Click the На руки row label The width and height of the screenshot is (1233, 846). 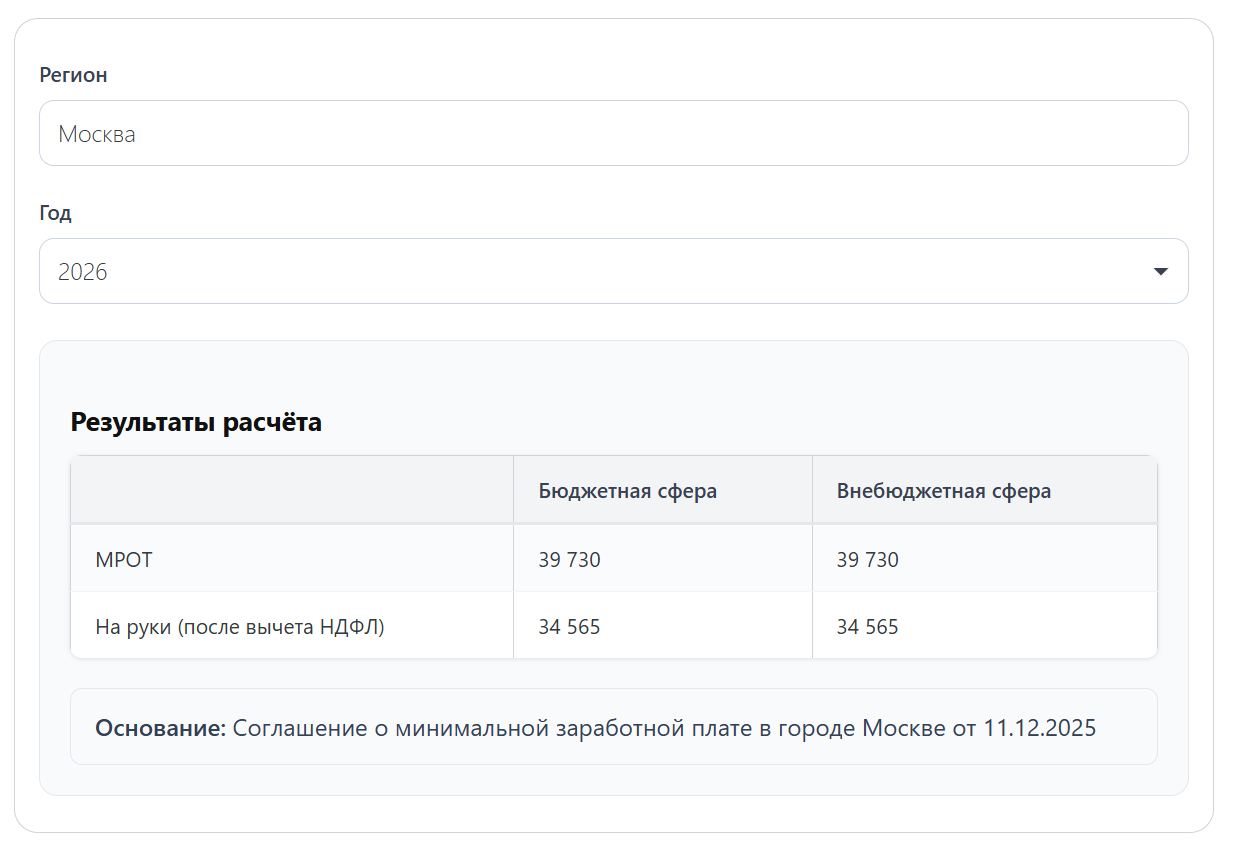click(x=240, y=627)
